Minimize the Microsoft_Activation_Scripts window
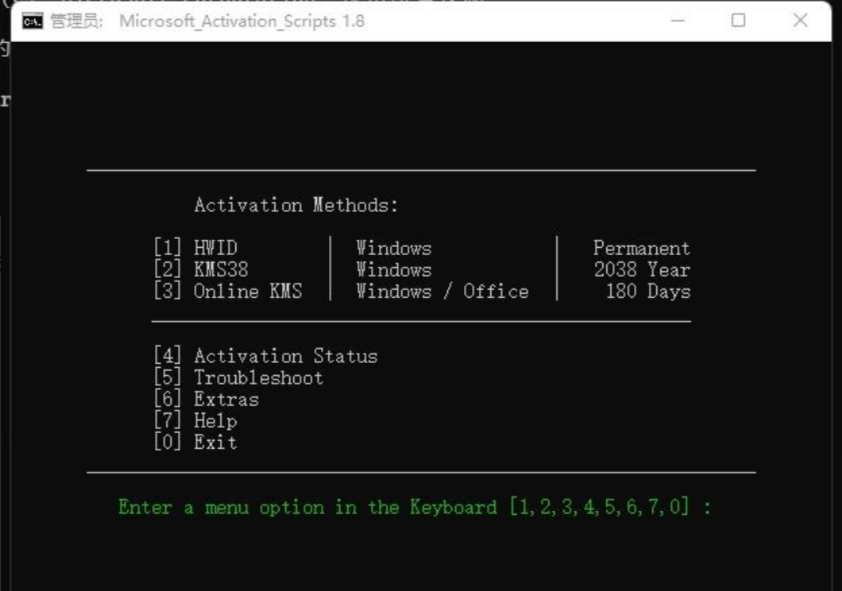Screen dimensions: 842x591 click(x=675, y=21)
